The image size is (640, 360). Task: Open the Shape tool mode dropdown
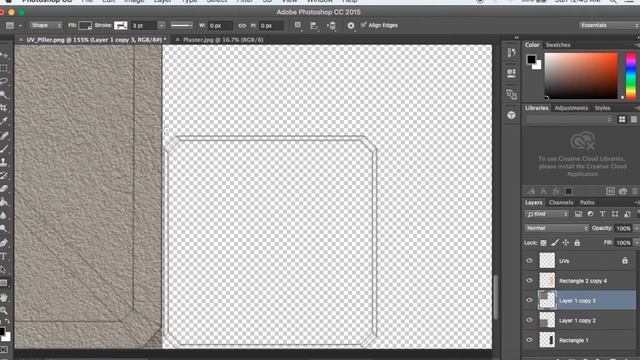[x=46, y=25]
